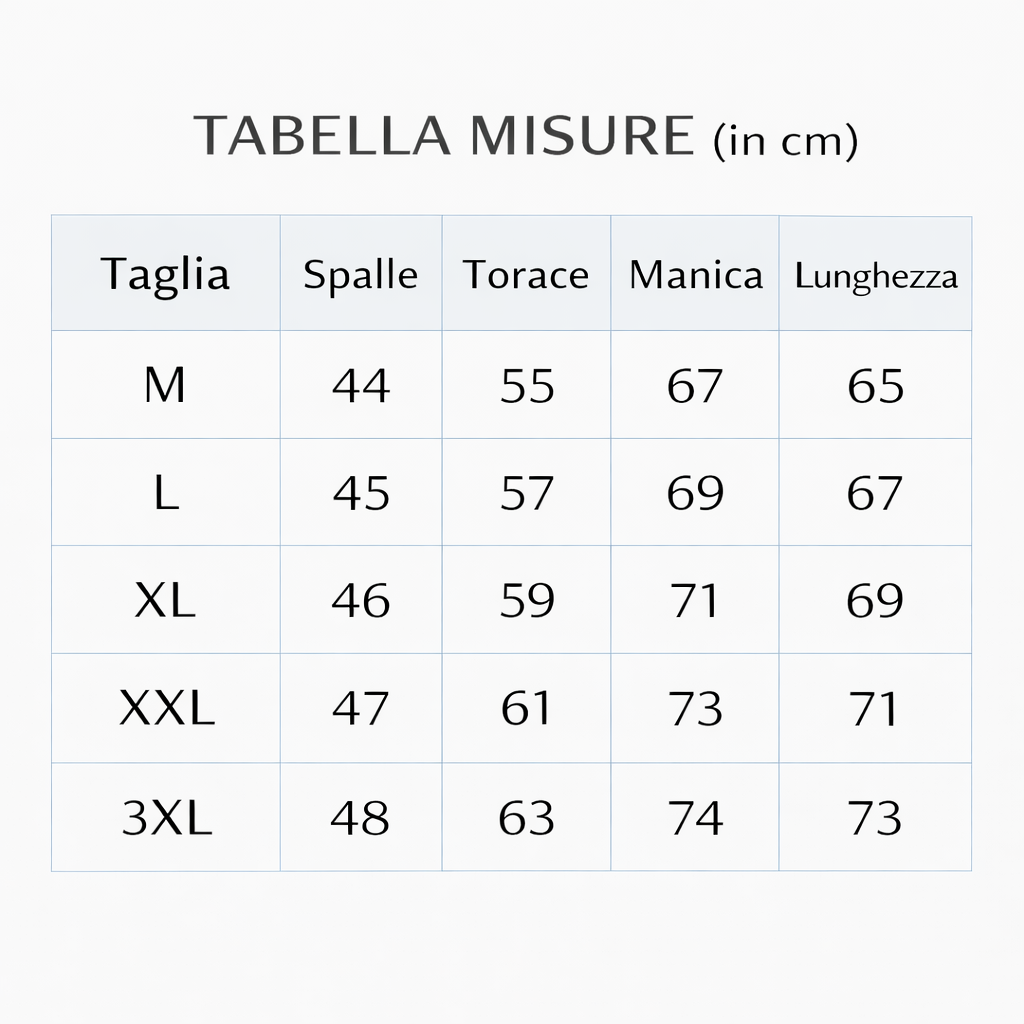The image size is (1024, 1024).
Task: Click Torace value 59 for size XL
Action: [526, 601]
